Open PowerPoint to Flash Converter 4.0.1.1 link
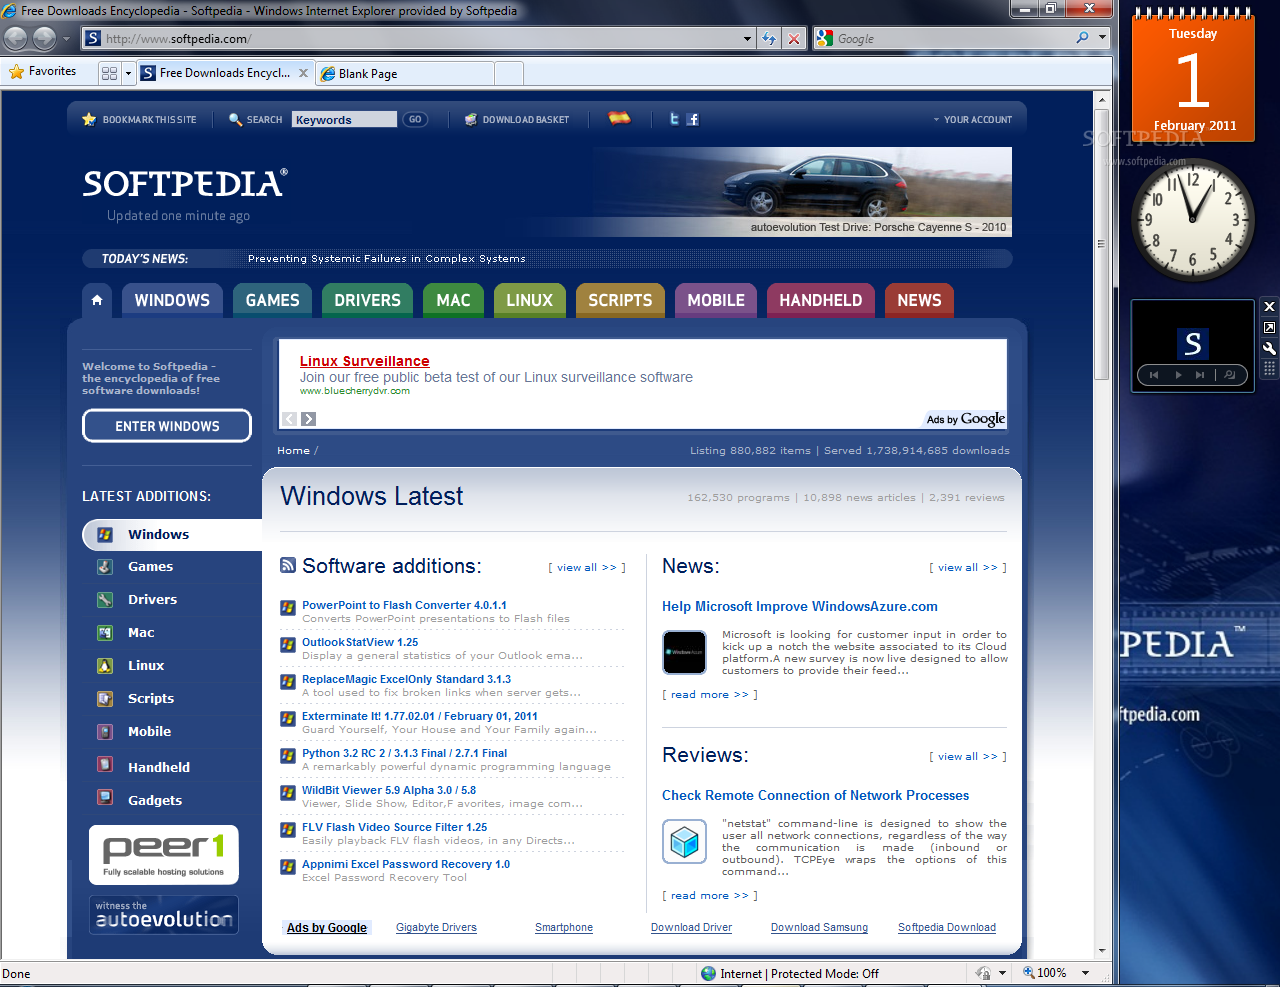The width and height of the screenshot is (1280, 987). (404, 605)
